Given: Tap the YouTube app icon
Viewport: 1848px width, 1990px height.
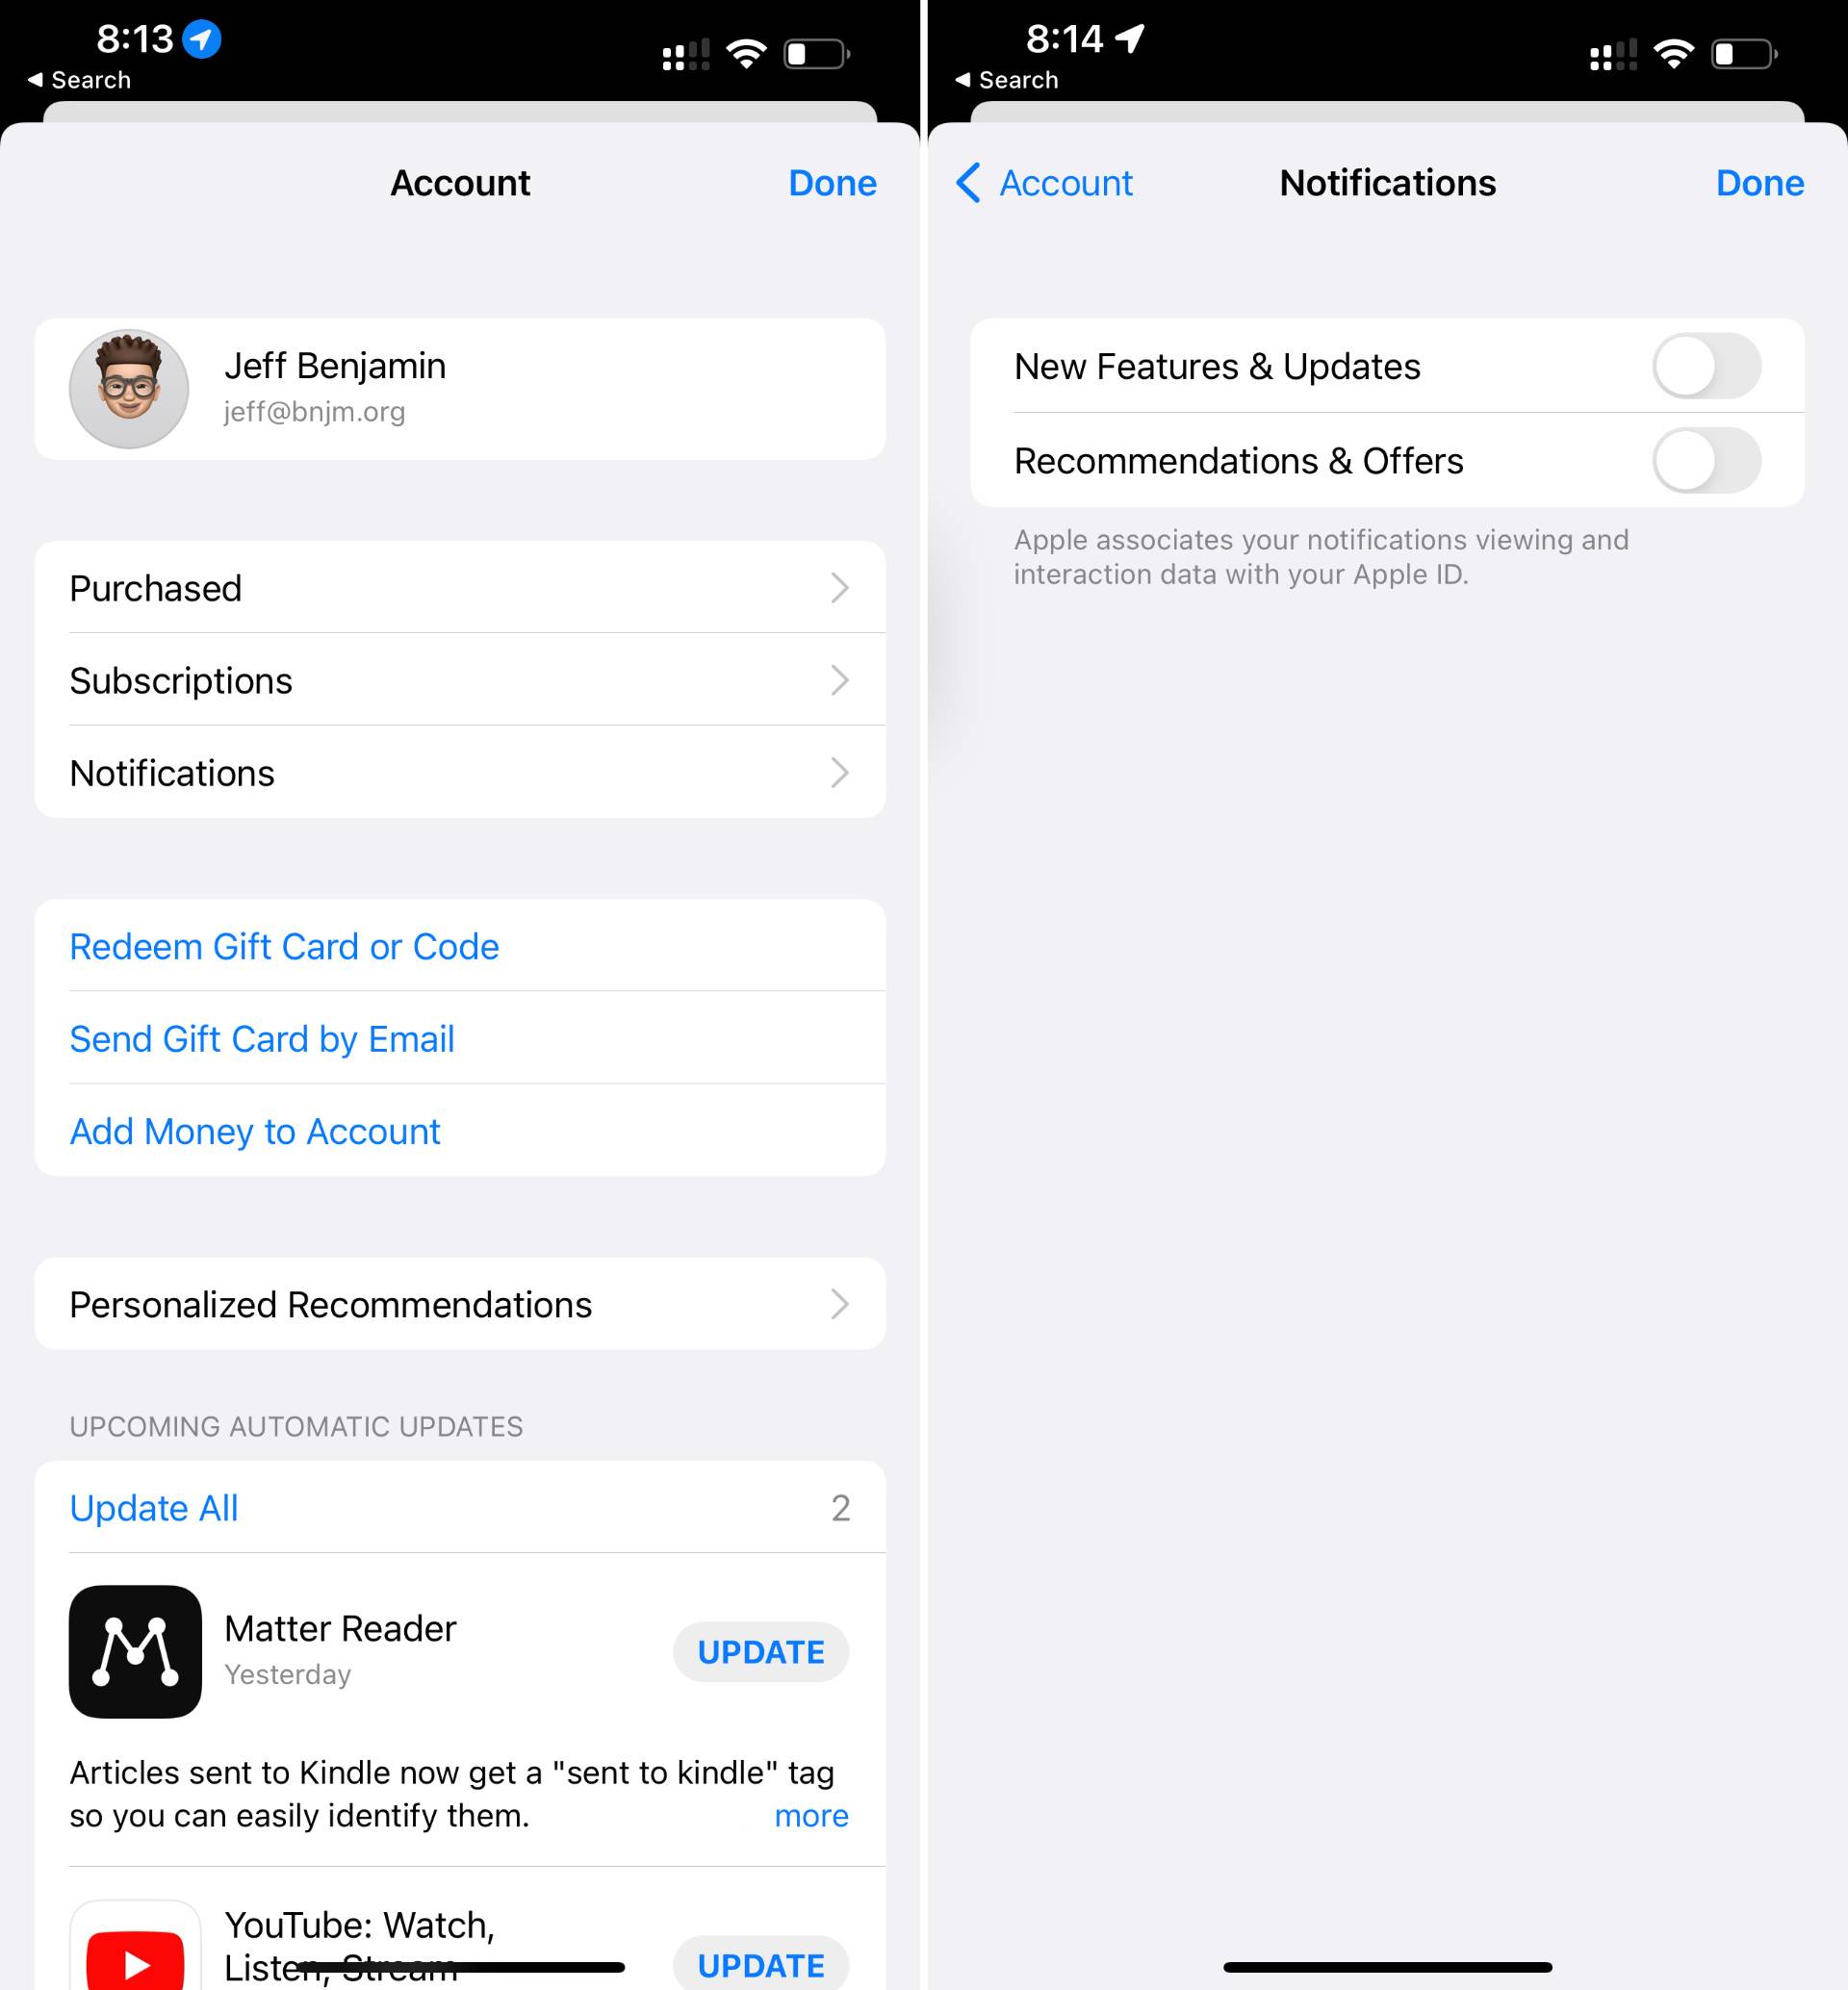Looking at the screenshot, I should click(134, 1938).
